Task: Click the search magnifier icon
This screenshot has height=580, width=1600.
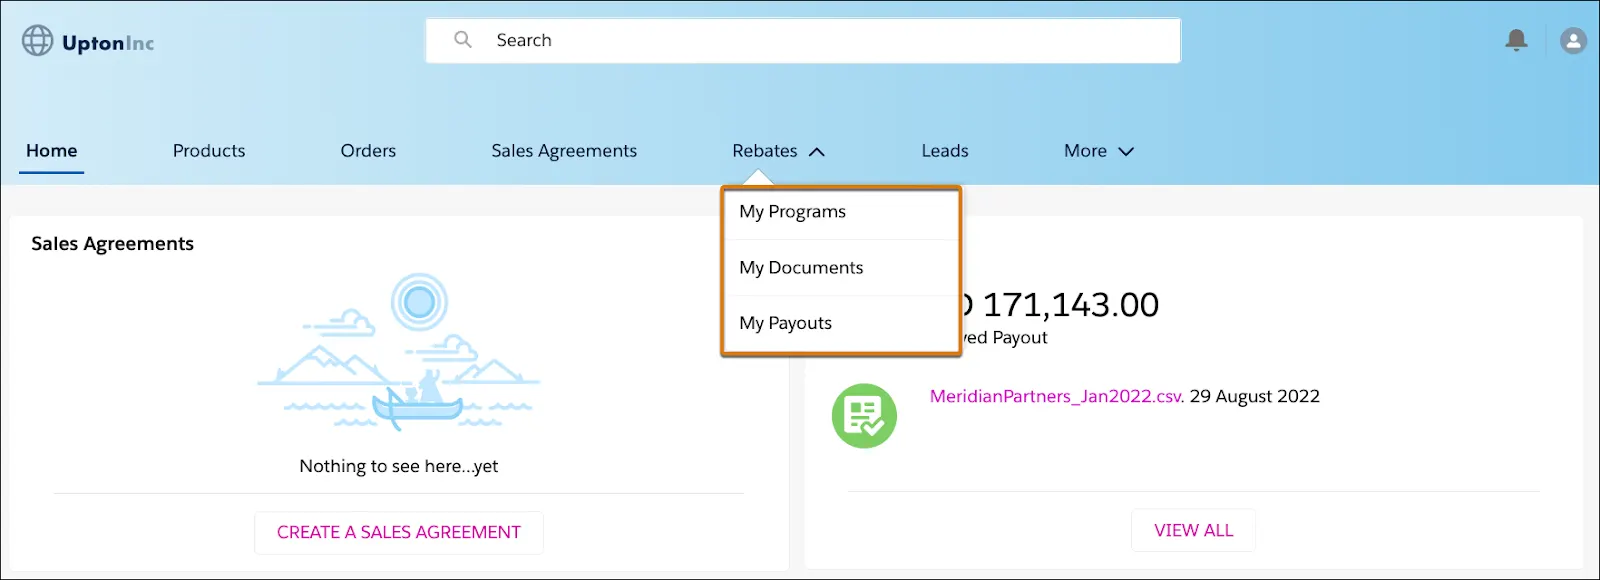Action: coord(463,40)
